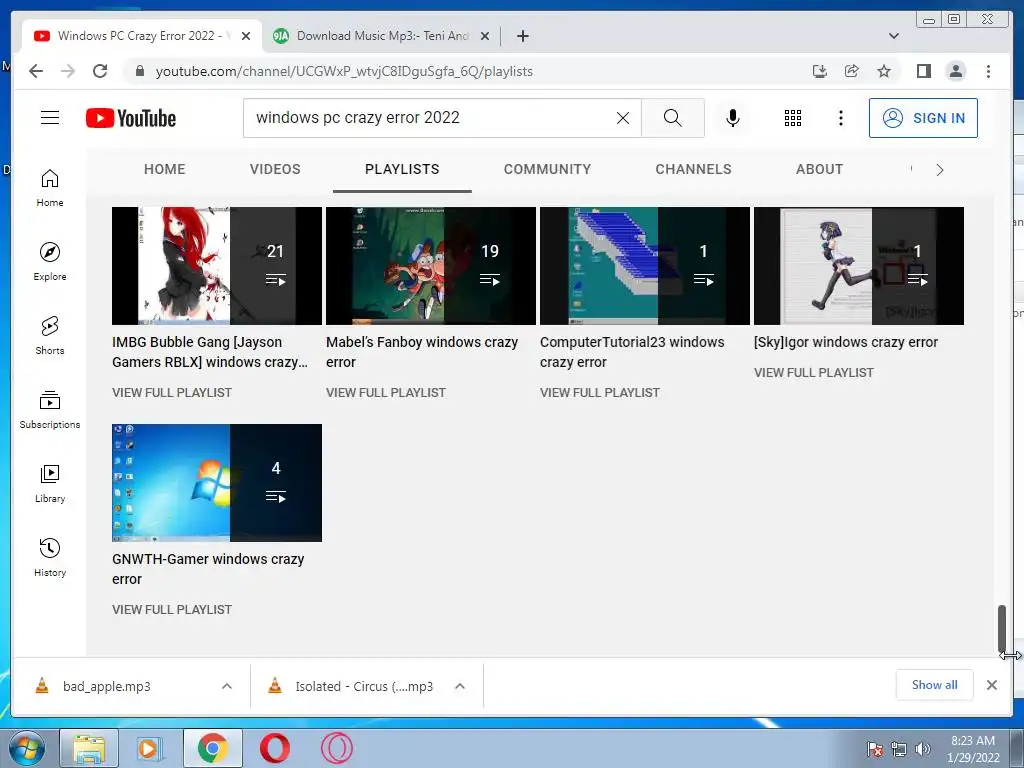The image size is (1024, 768).
Task: Open Shorts in the sidebar
Action: click(50, 336)
